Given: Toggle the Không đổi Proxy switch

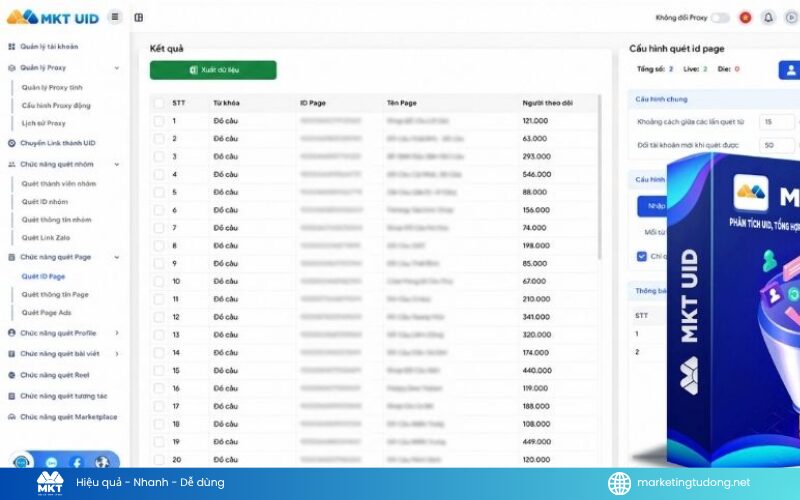Looking at the screenshot, I should pyautogui.click(x=720, y=18).
